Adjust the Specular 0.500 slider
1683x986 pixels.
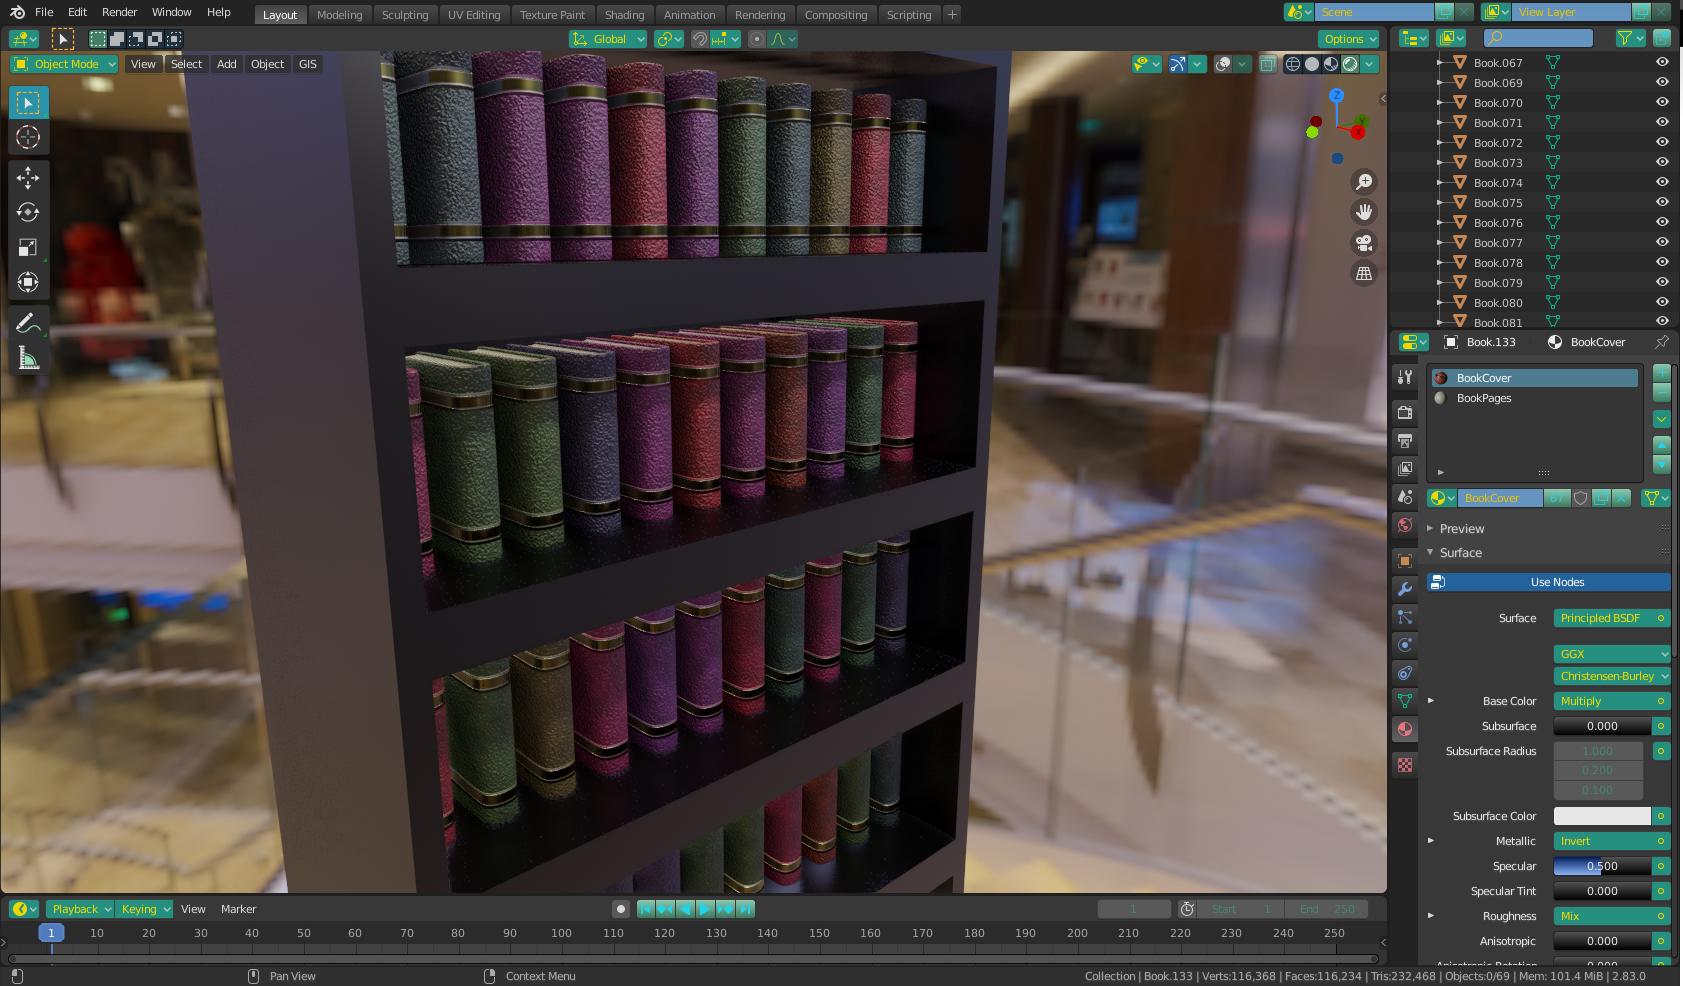pos(1602,866)
